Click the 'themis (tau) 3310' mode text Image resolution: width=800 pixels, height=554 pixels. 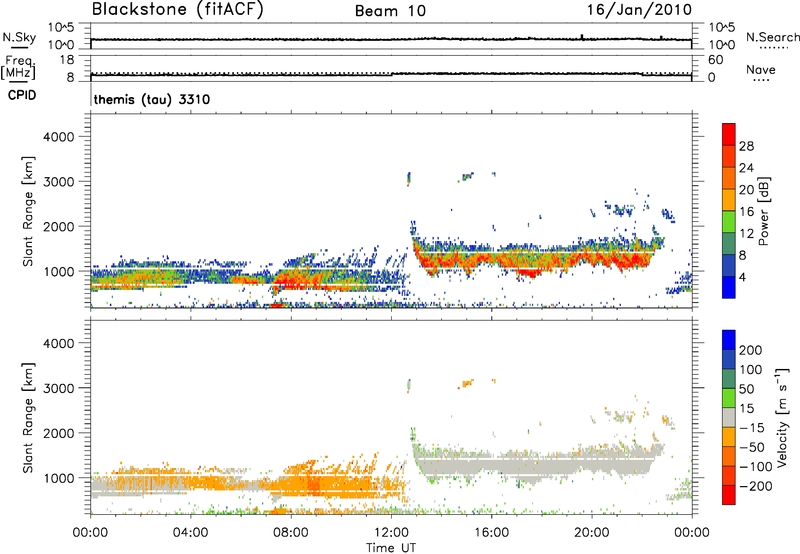pyautogui.click(x=152, y=99)
